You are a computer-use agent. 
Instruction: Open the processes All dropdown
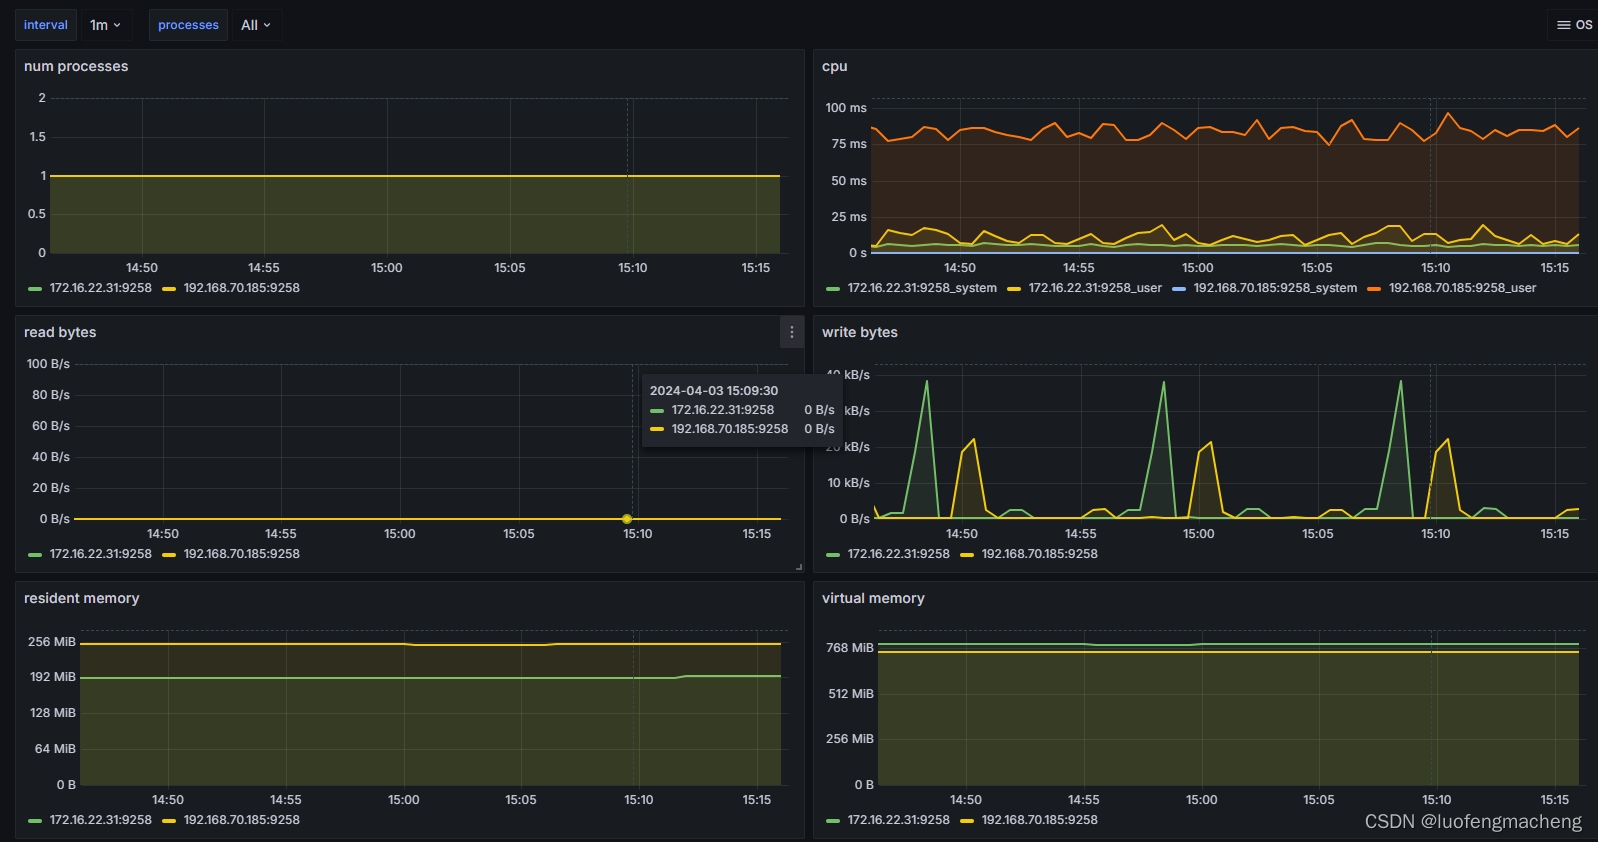click(256, 25)
